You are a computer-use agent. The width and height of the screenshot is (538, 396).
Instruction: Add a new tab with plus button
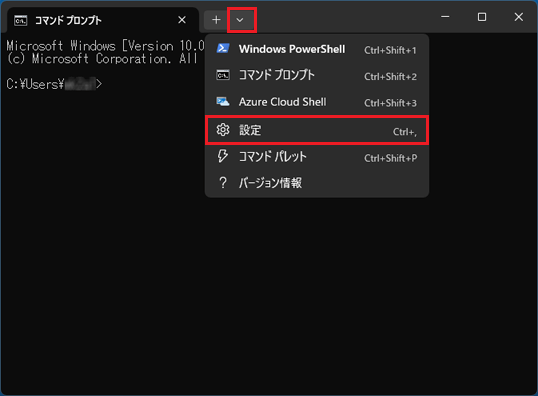coord(216,20)
